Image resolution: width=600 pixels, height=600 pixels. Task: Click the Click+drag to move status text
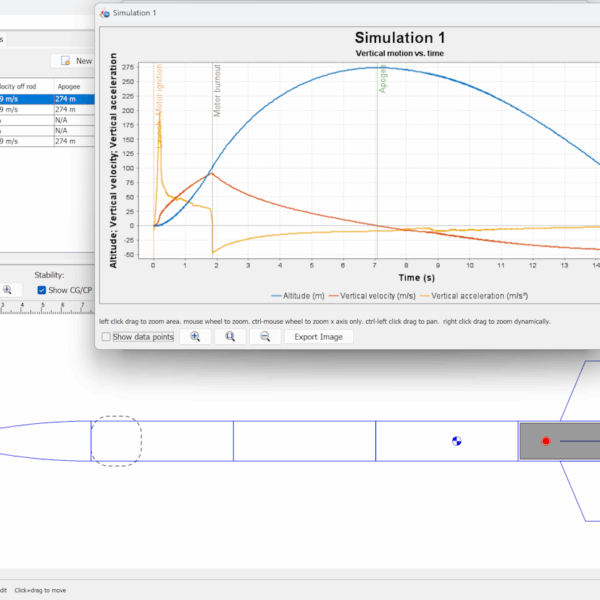(x=40, y=590)
